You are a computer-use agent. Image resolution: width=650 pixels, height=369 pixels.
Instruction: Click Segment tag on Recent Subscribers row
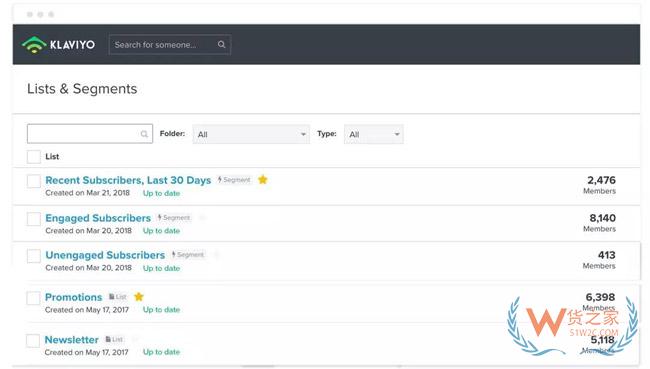point(234,180)
